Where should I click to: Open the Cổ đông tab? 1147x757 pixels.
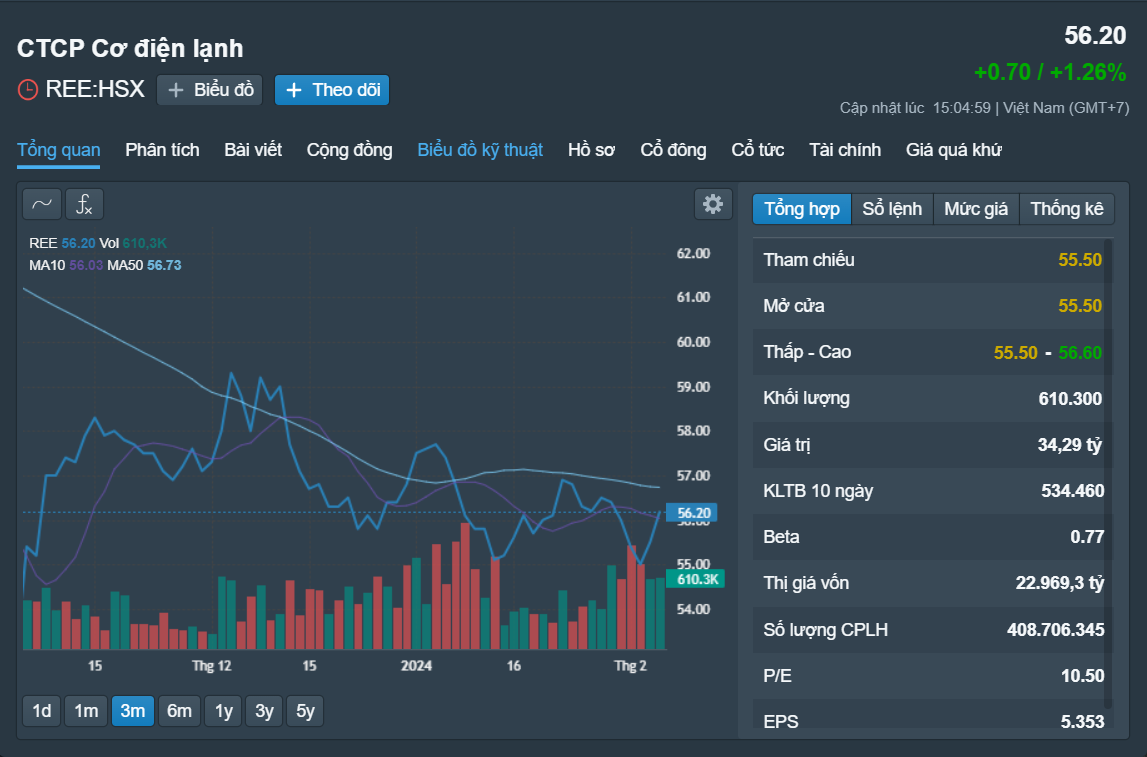tap(673, 150)
